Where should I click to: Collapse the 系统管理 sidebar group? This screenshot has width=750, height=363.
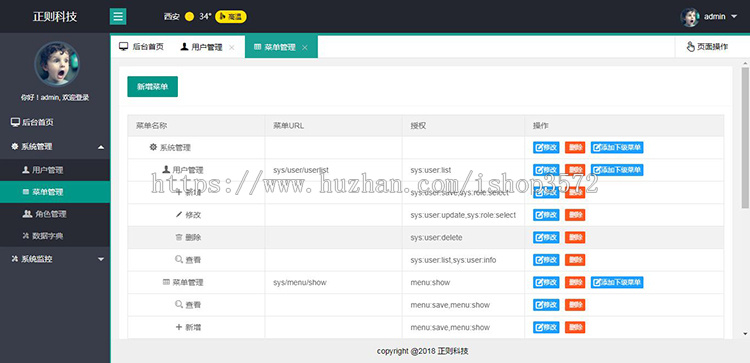pos(55,147)
